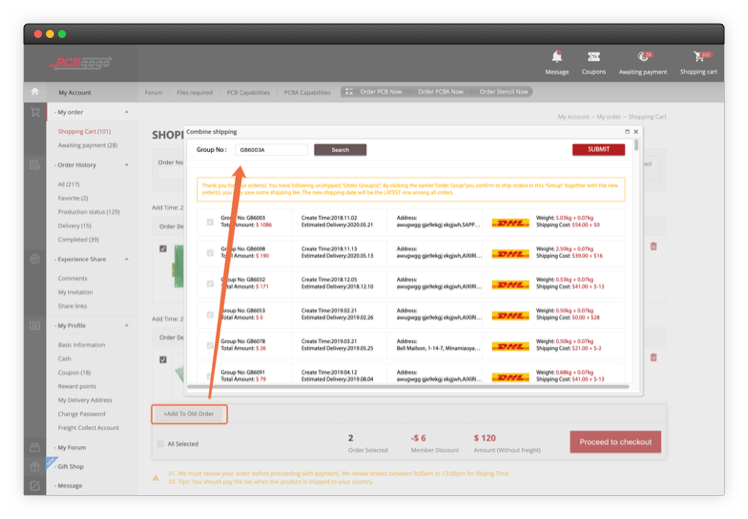This screenshot has width=748, height=519.
Task: Click the profile sidebar strip icon
Action: click(x=35, y=326)
